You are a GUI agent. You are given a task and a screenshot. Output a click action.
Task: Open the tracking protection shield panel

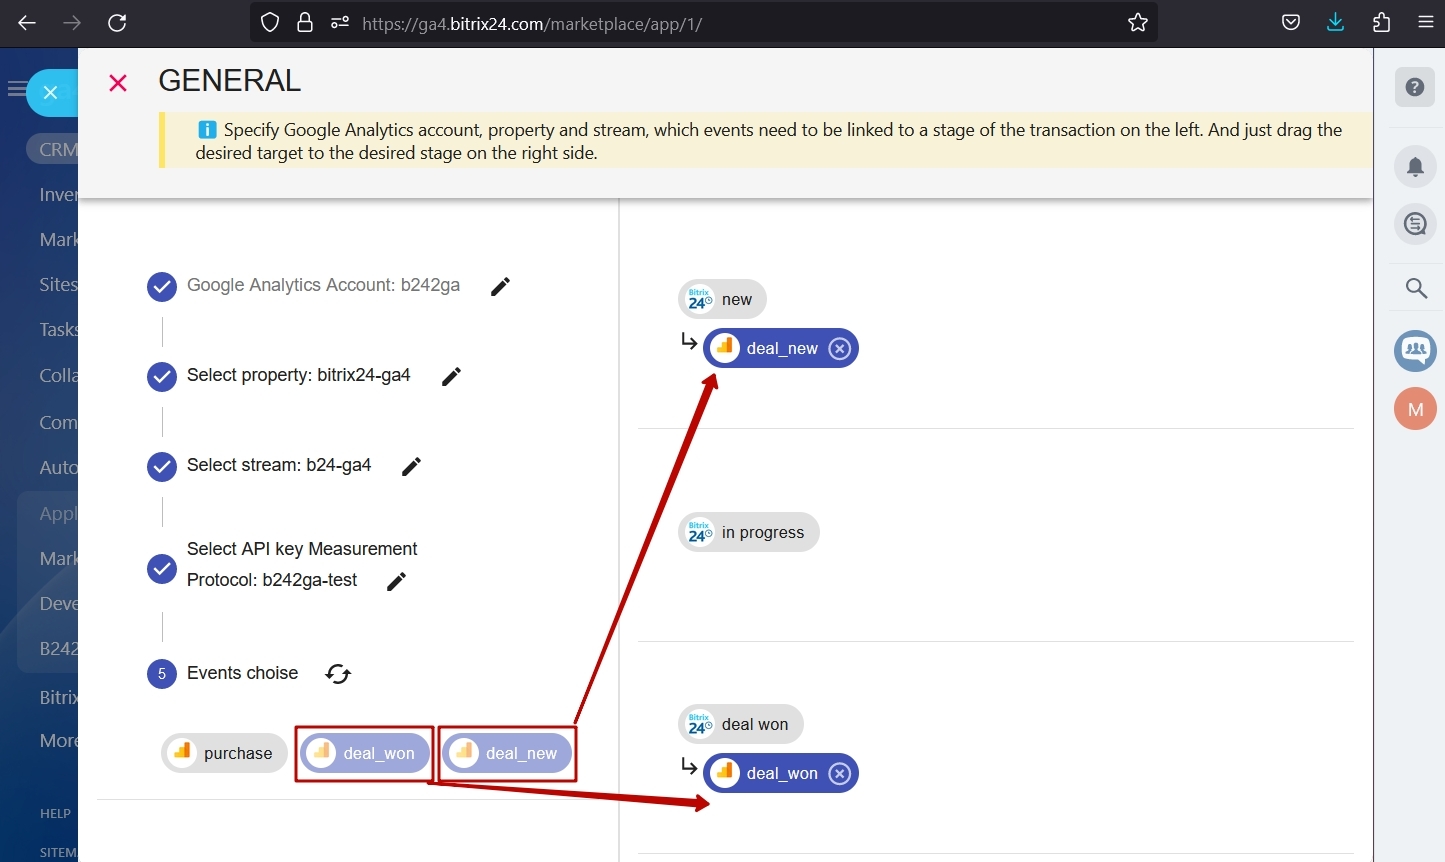(x=269, y=21)
